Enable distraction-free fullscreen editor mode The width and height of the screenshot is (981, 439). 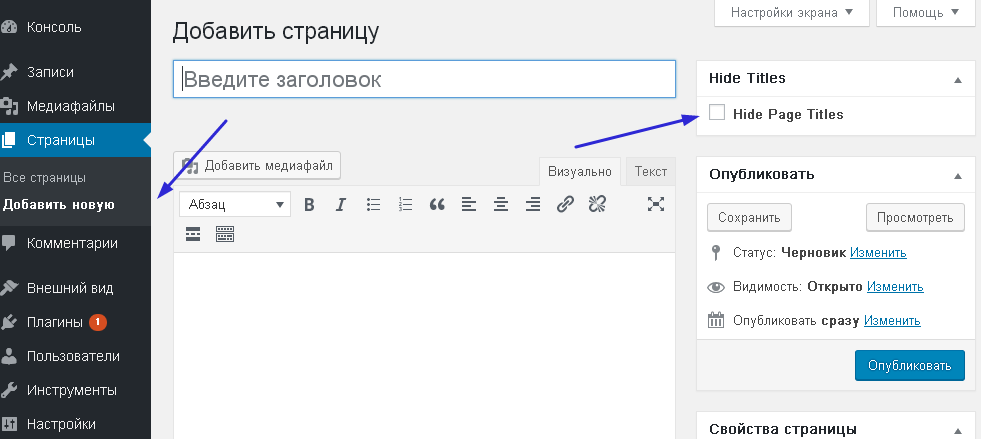(656, 204)
